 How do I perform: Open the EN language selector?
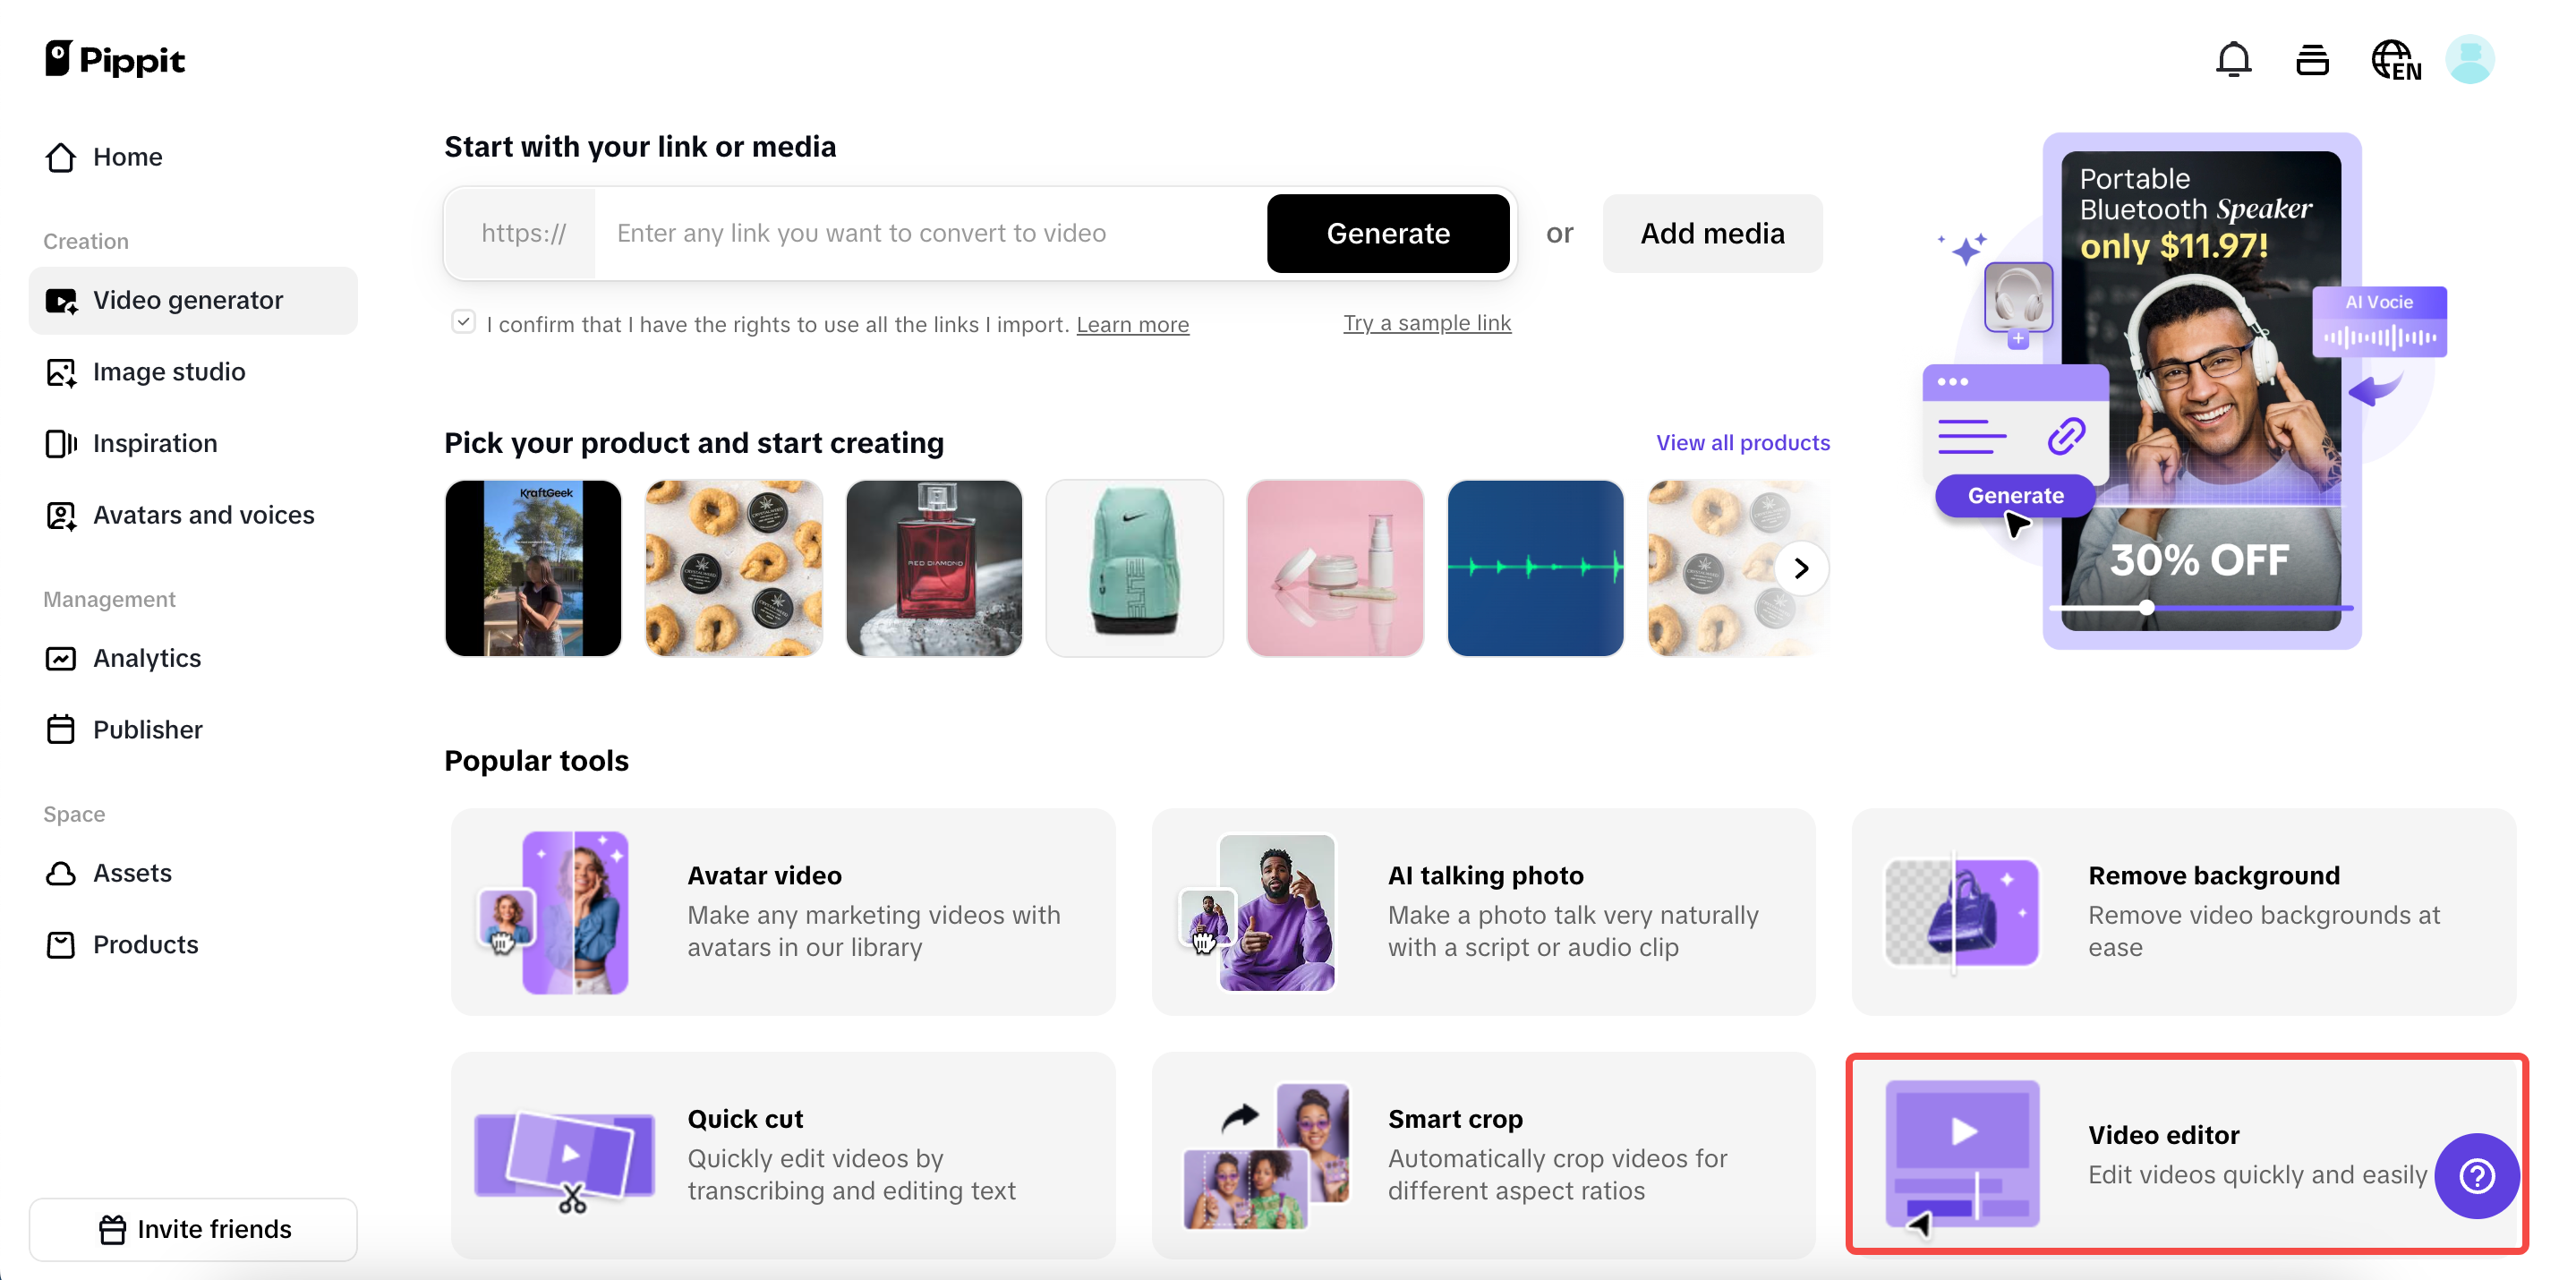2396,61
